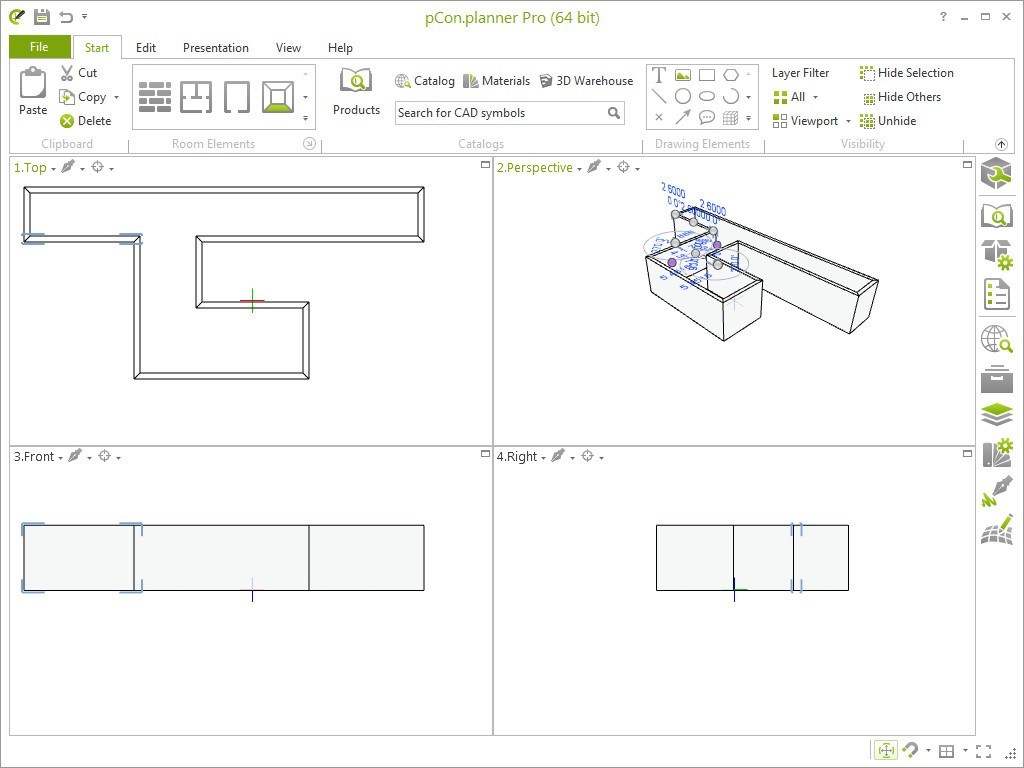Maximize the Front viewport
This screenshot has width=1024, height=768.
click(485, 453)
